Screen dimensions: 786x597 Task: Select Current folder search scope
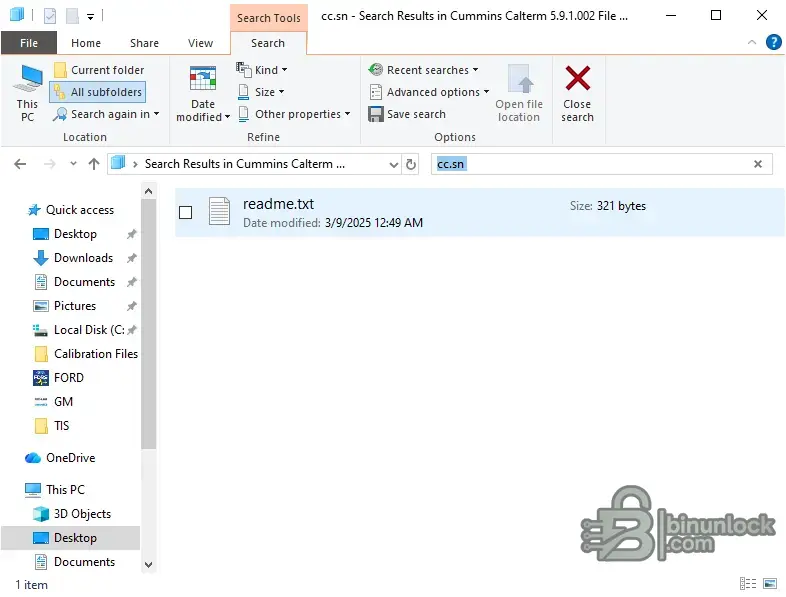coord(99,70)
